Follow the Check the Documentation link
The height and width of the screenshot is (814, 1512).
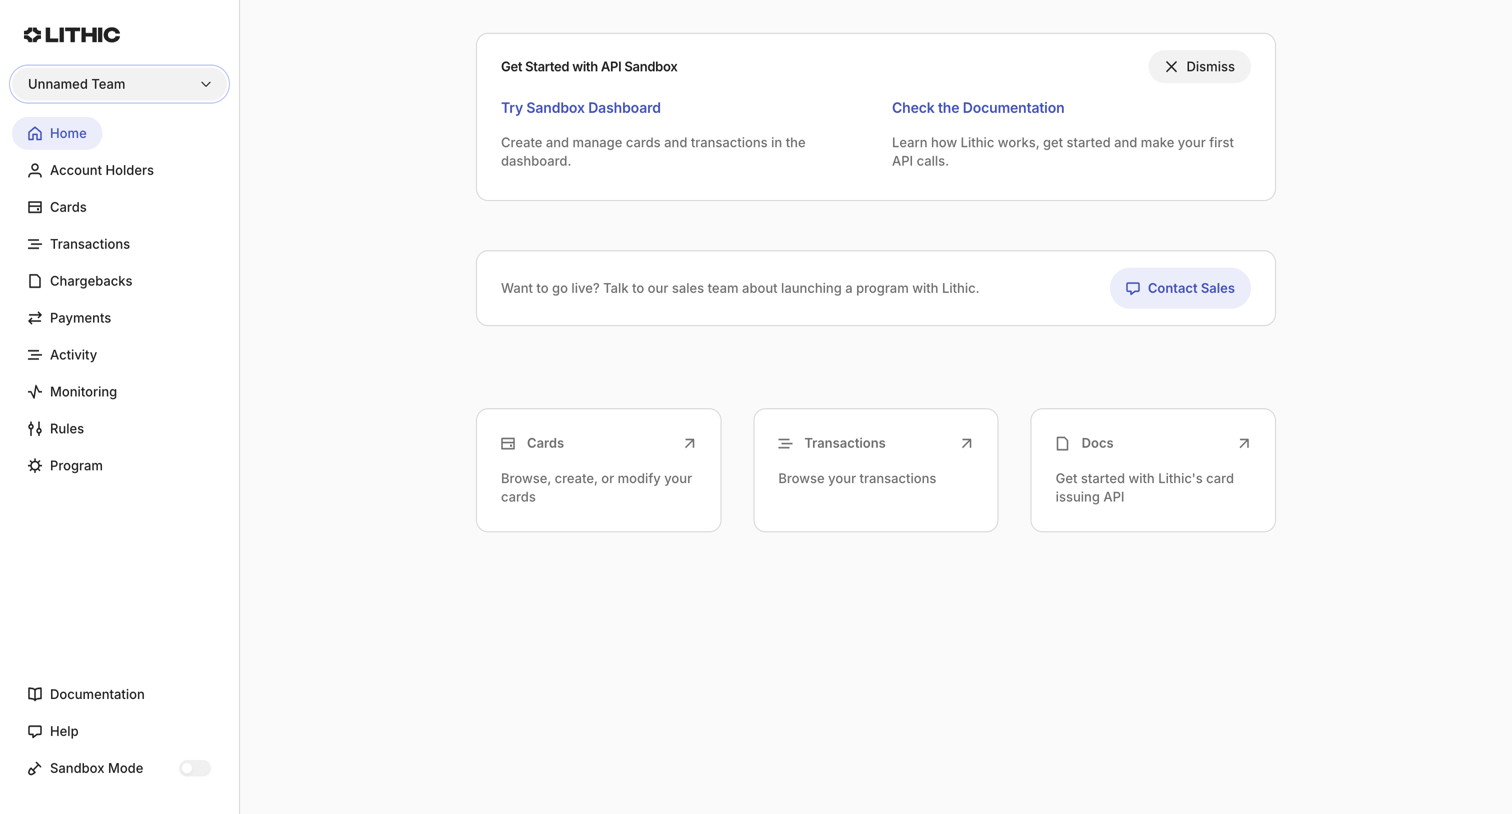tap(978, 108)
